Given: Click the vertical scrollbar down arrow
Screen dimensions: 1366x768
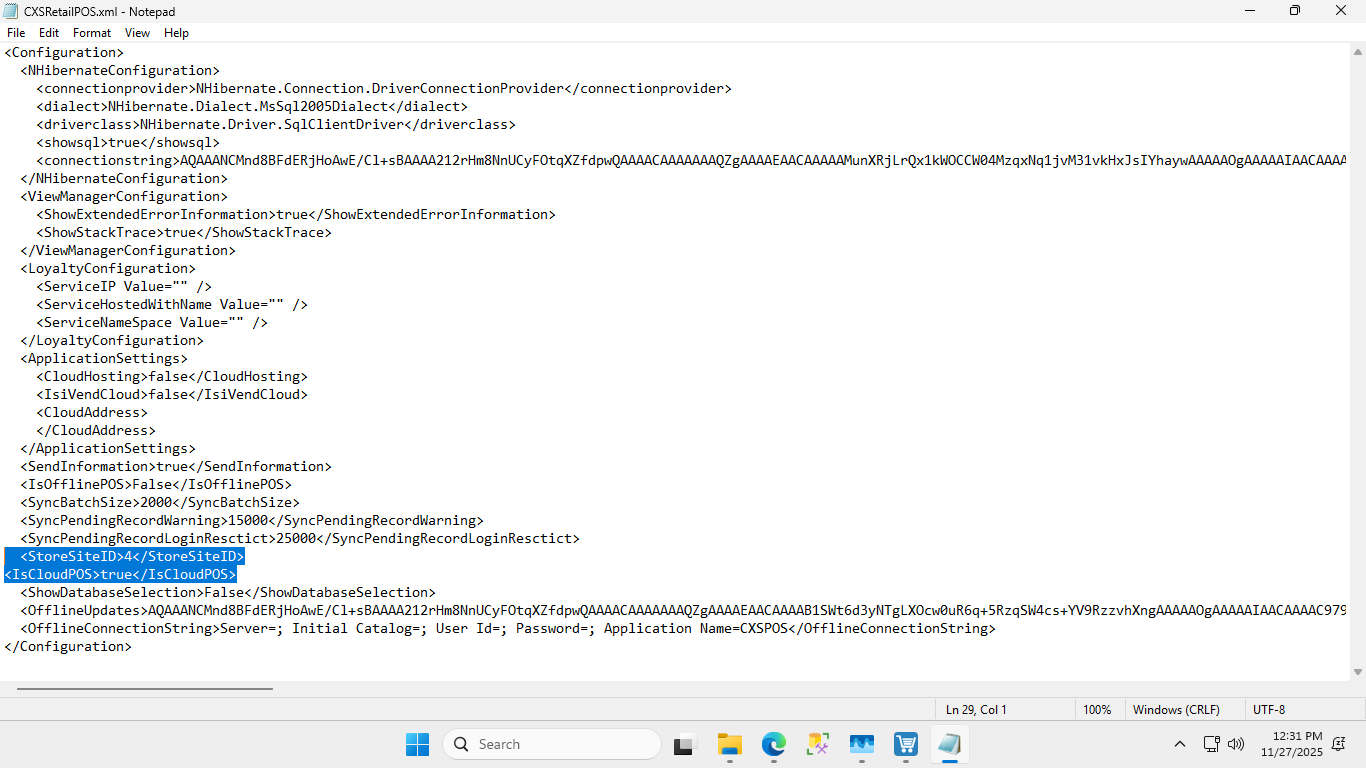Looking at the screenshot, I should pos(1357,672).
